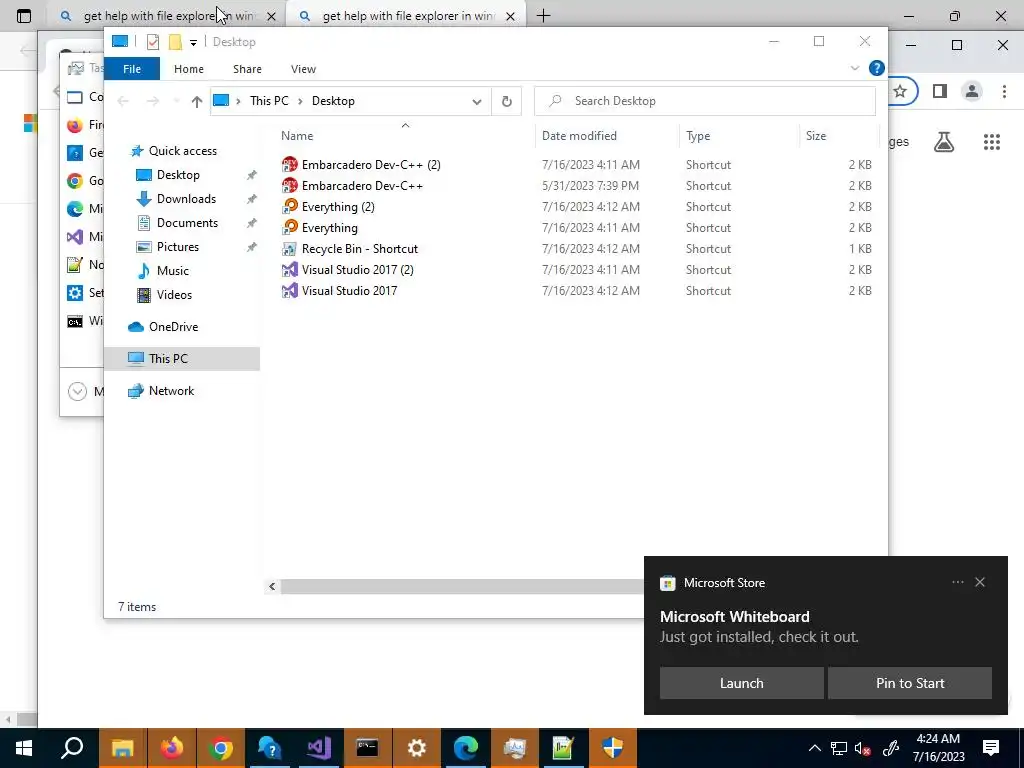Open OneDrive in the navigation pane
This screenshot has width=1024, height=768.
pos(173,327)
